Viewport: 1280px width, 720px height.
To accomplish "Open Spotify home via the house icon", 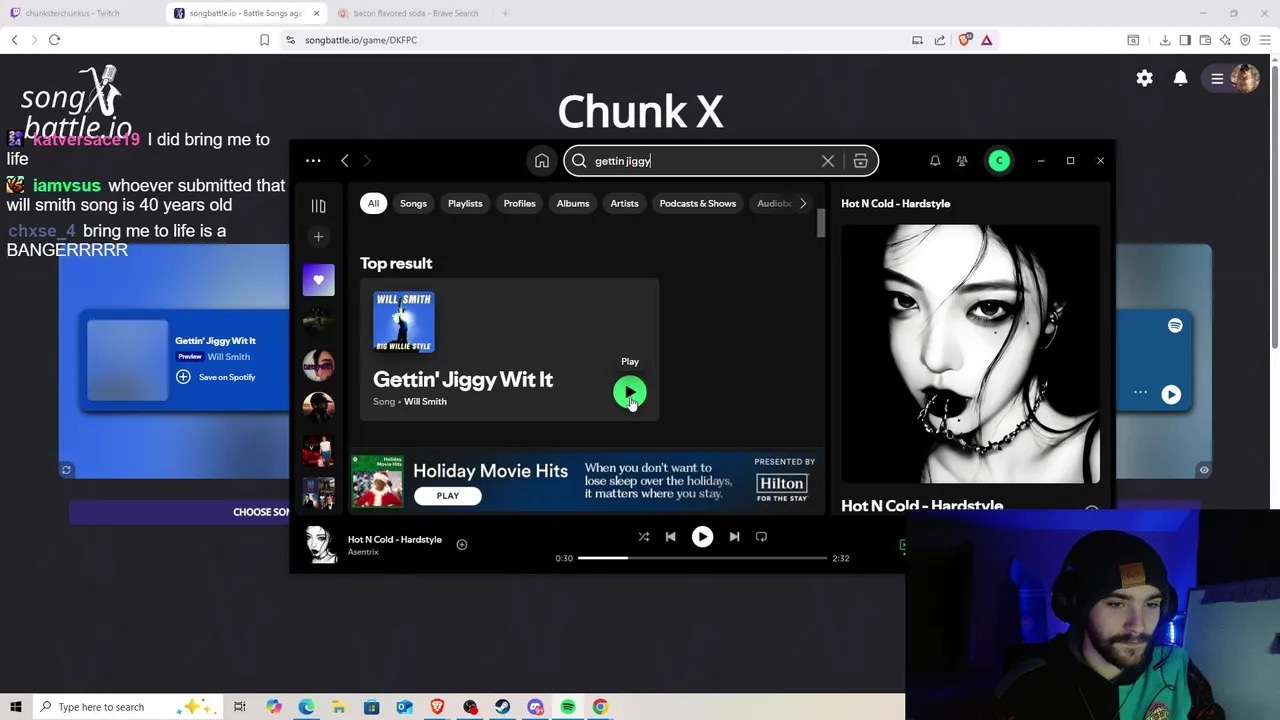I will click(542, 161).
